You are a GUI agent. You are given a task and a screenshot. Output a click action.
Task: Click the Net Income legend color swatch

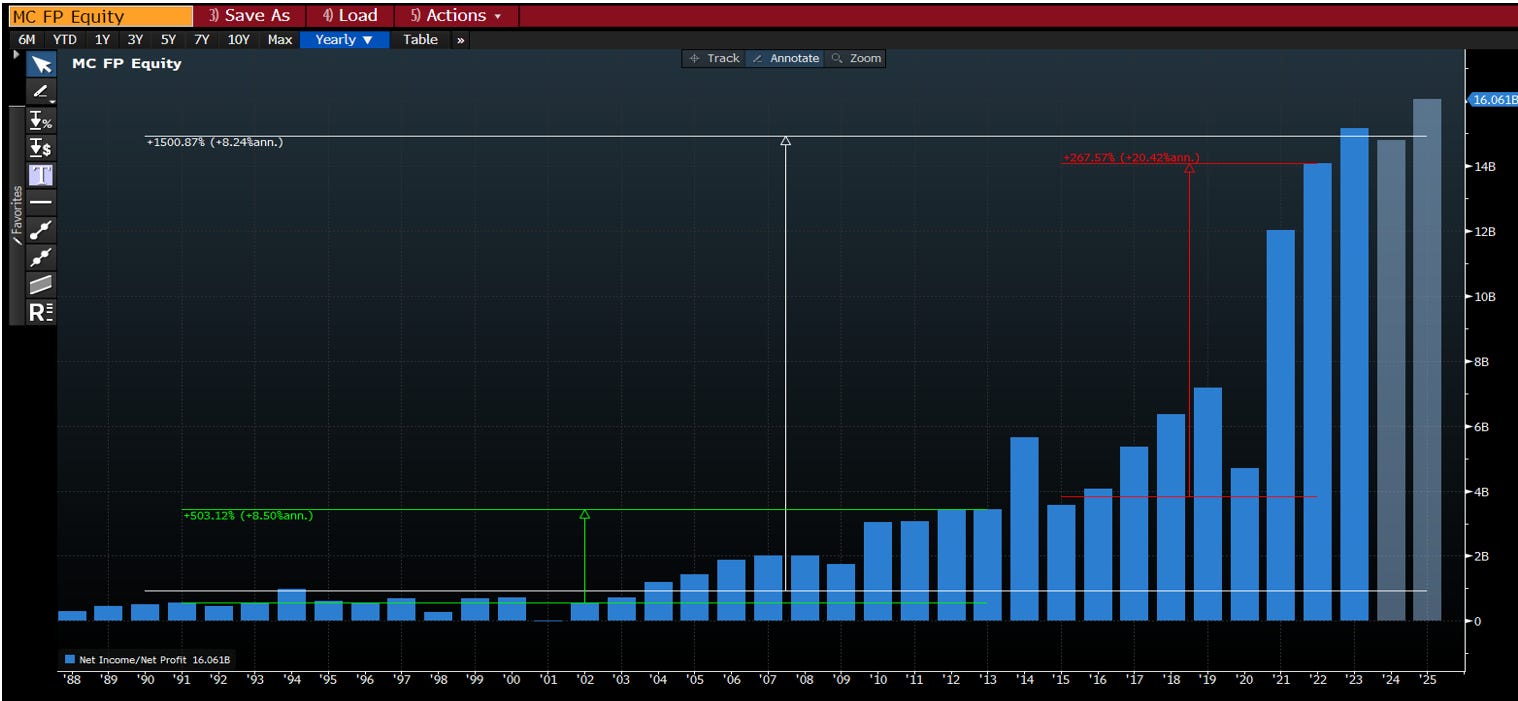click(x=70, y=659)
